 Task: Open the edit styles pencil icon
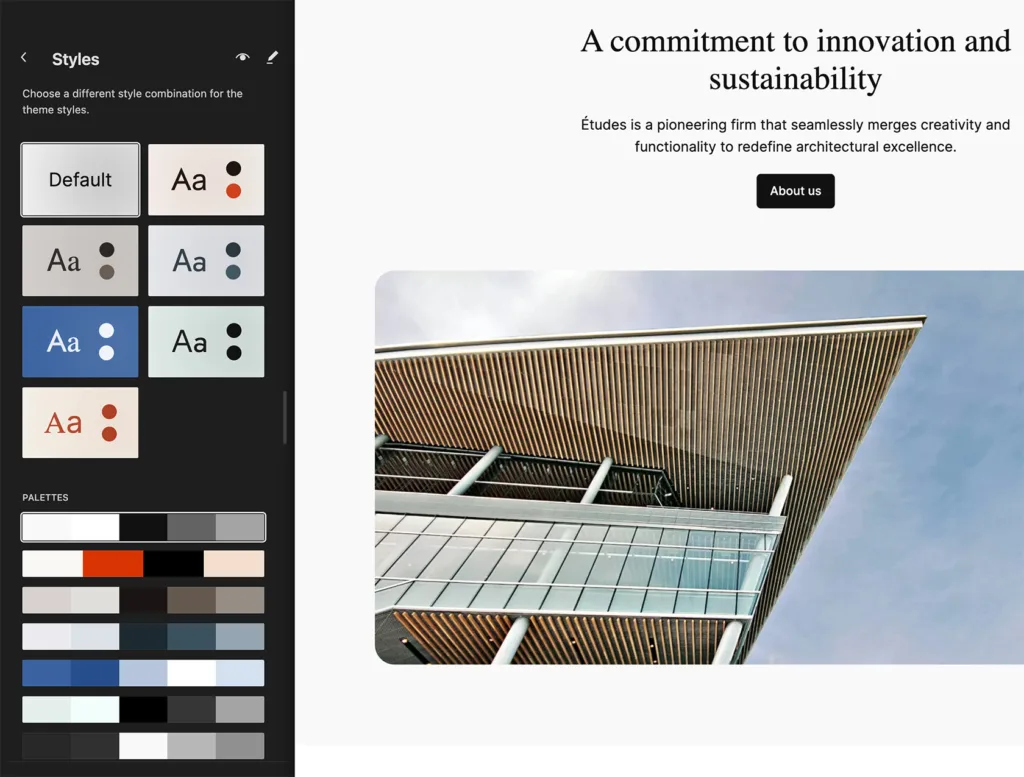coord(272,58)
